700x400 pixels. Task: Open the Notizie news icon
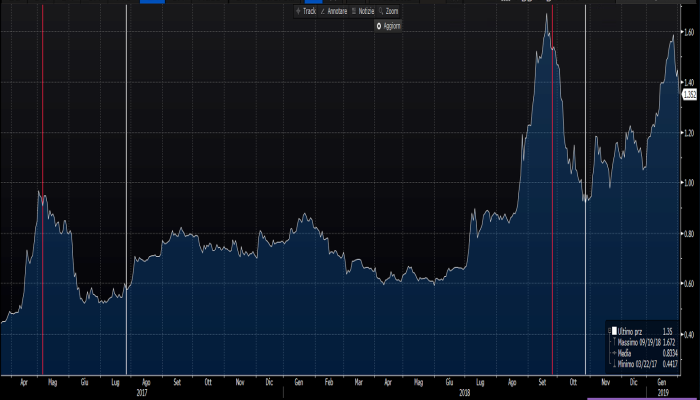pyautogui.click(x=362, y=11)
